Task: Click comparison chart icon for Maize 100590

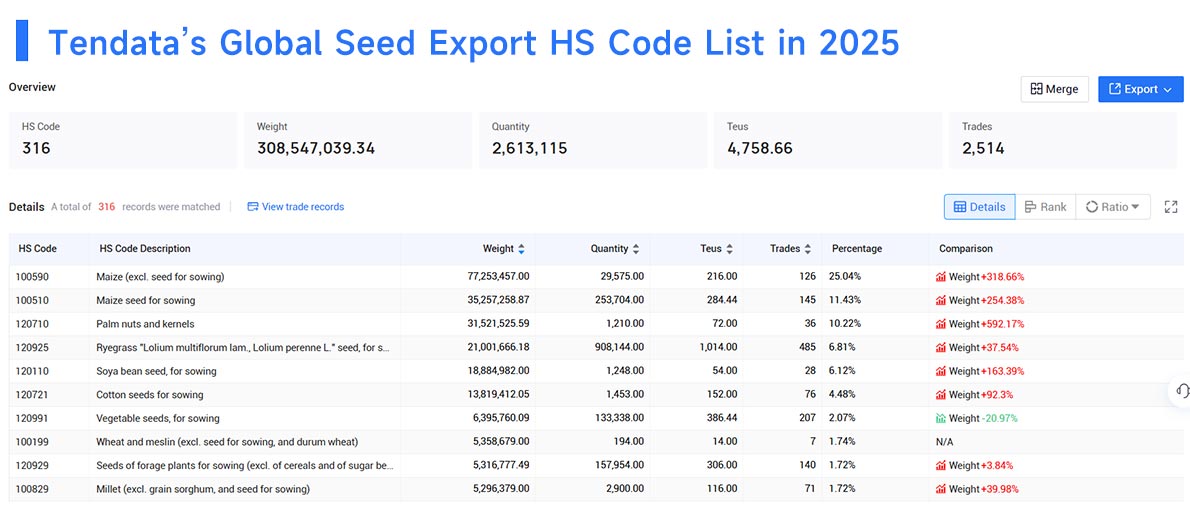Action: (x=941, y=277)
